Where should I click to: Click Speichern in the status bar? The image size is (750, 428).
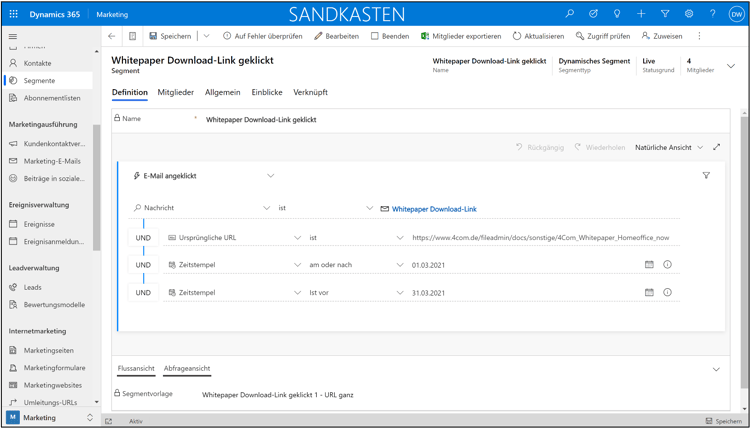(724, 421)
